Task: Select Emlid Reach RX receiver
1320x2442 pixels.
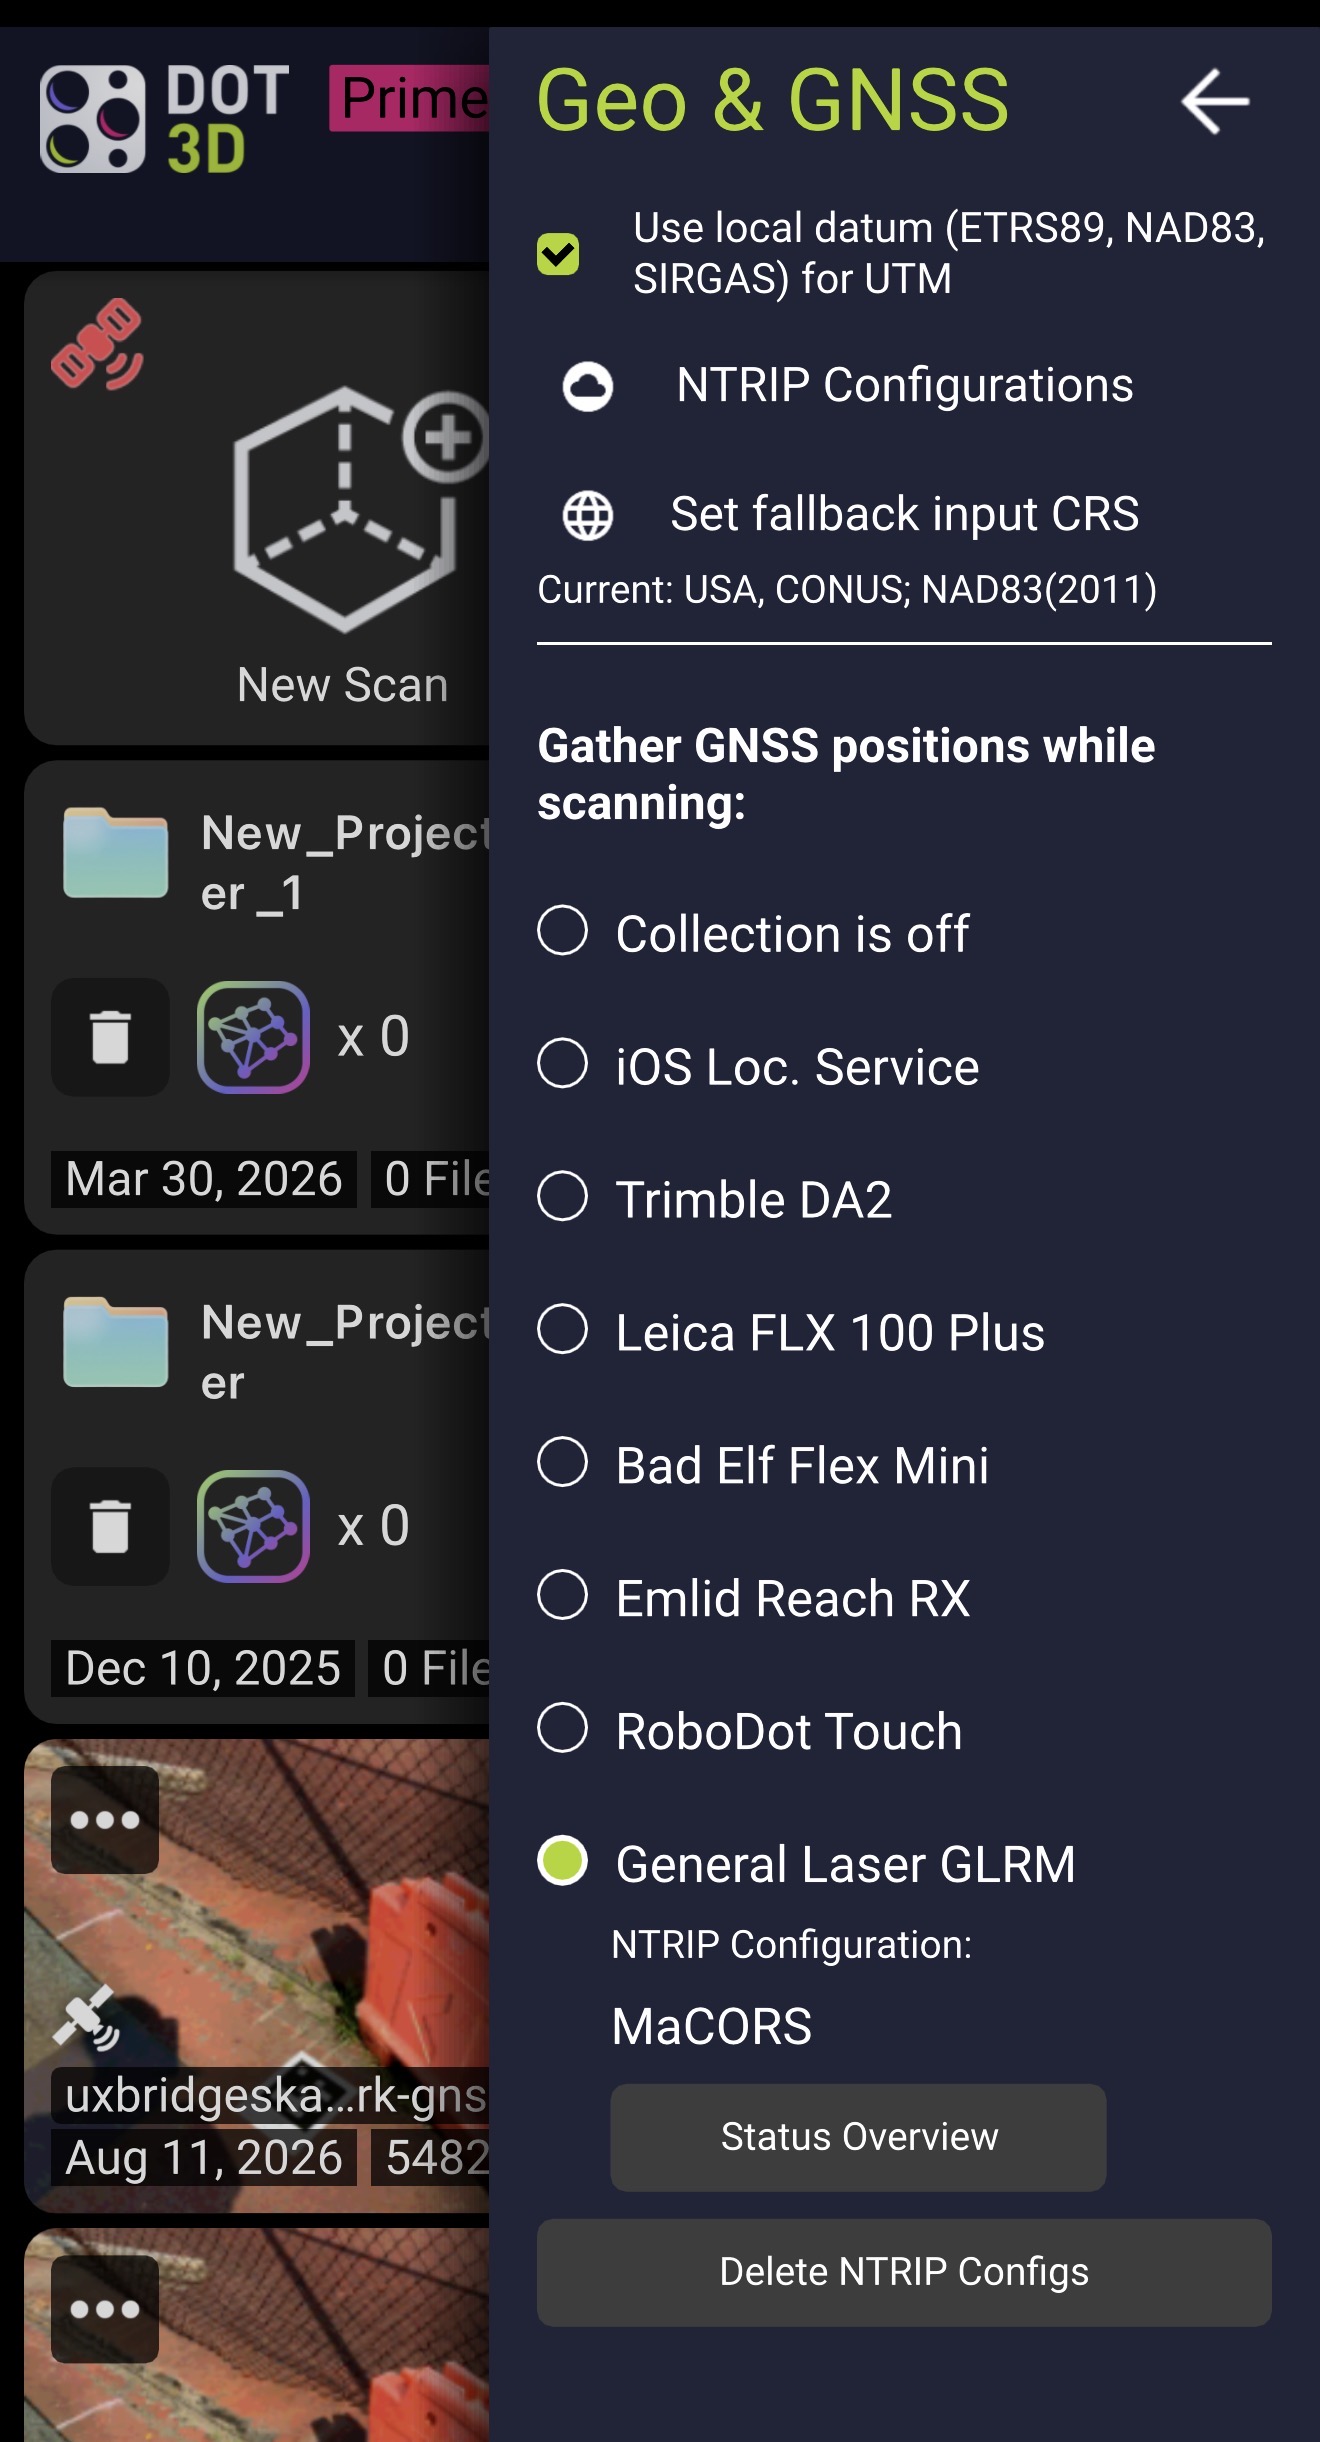Action: click(753, 1597)
